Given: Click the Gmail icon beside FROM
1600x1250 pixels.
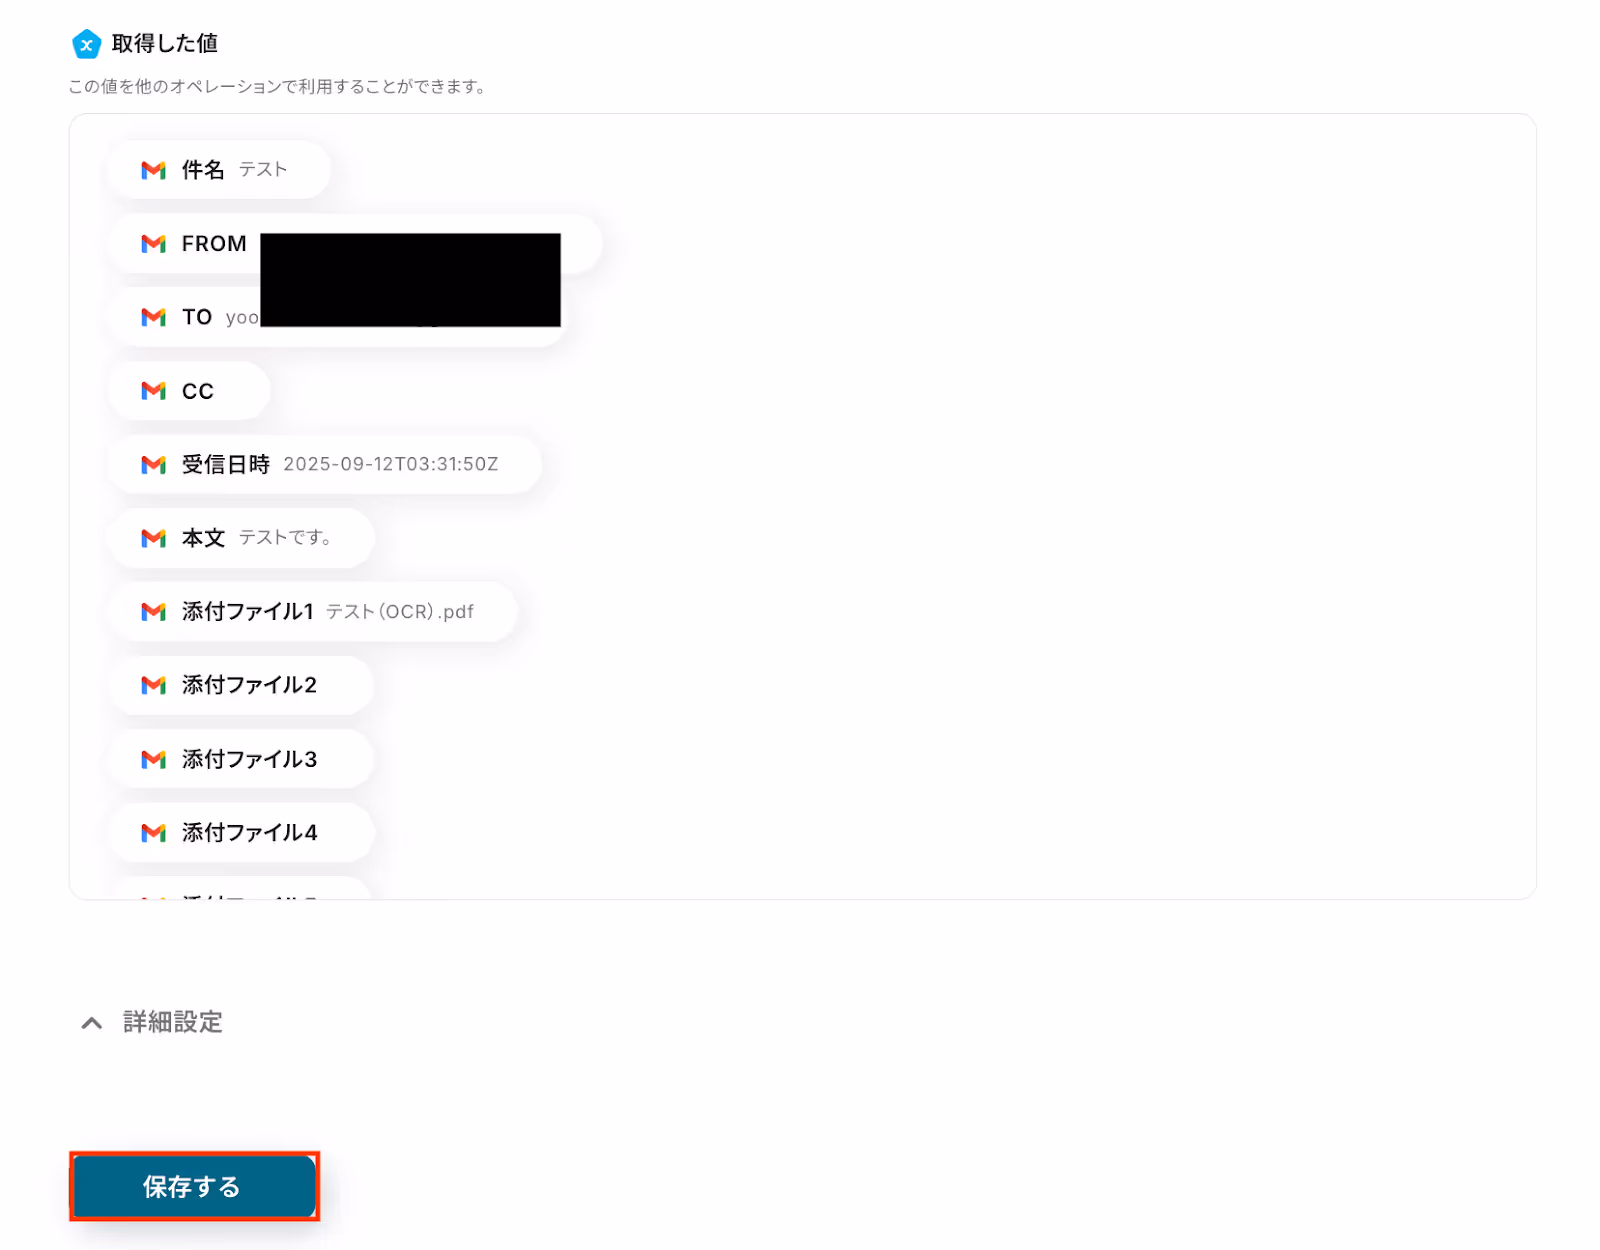Looking at the screenshot, I should click(x=153, y=244).
